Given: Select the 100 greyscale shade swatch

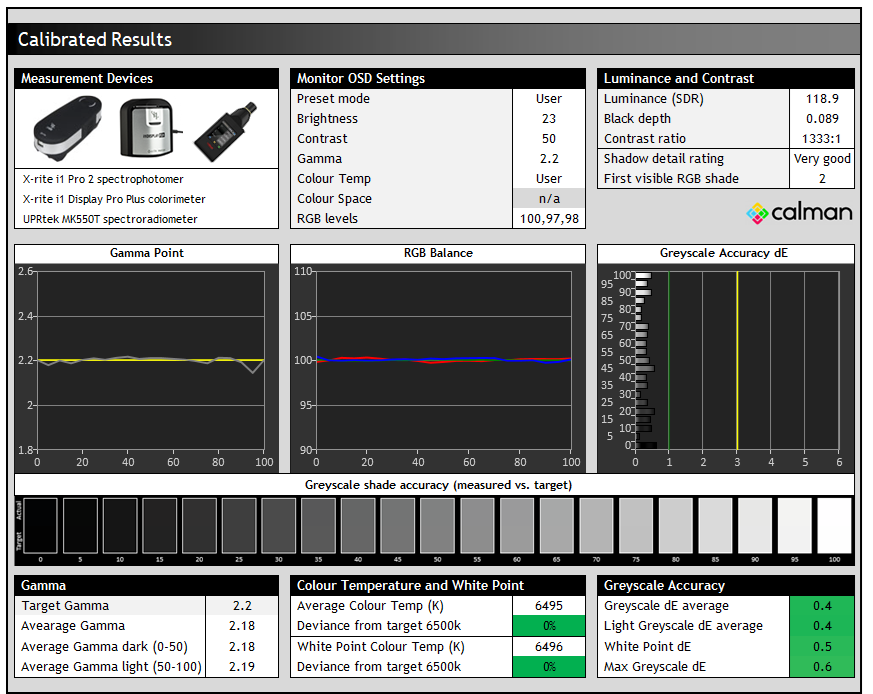Looking at the screenshot, I should pos(834,526).
